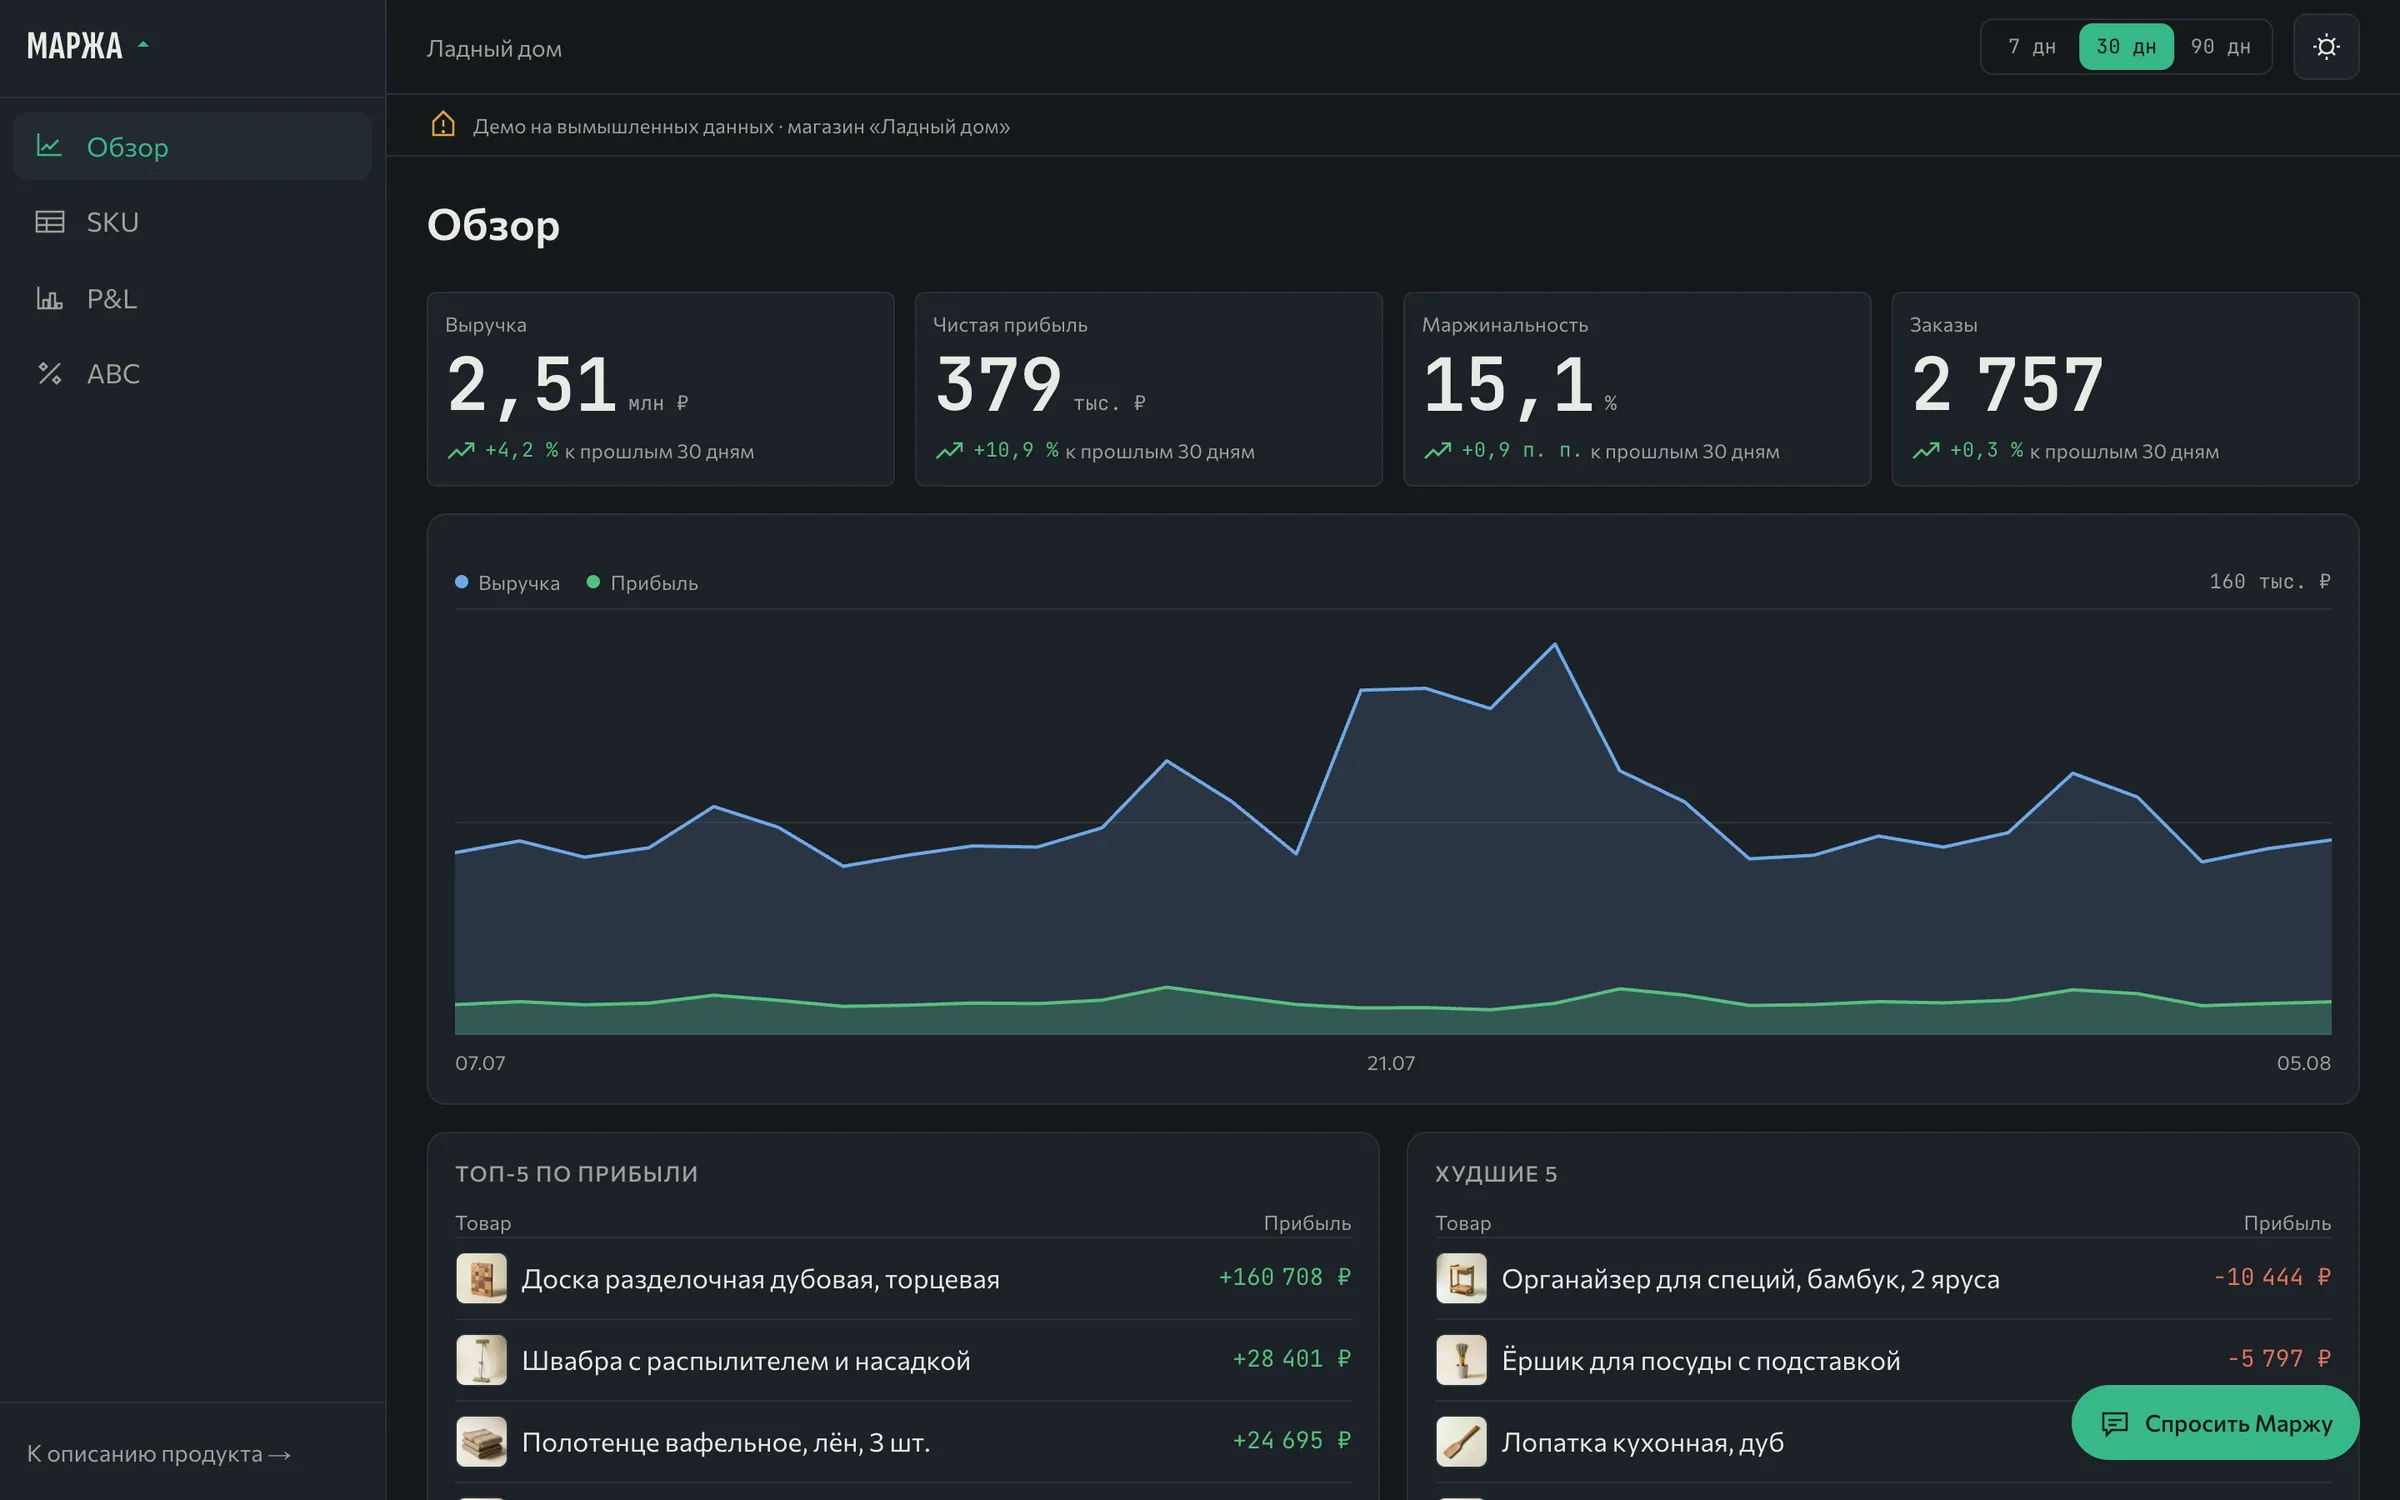Expand the МАРЖА logo caret
This screenshot has height=1500, width=2400.
tap(143, 45)
